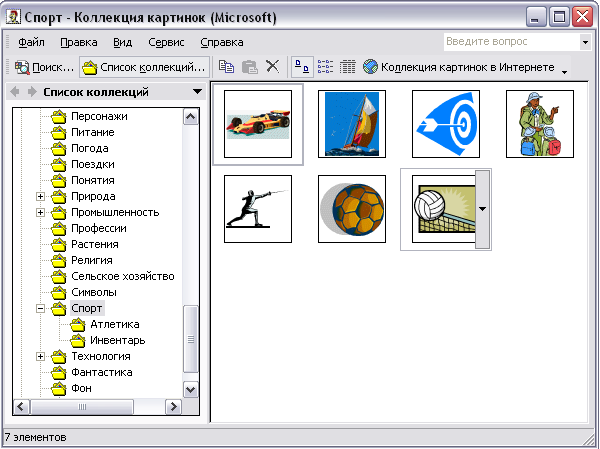This screenshot has height=449, width=600.
Task: Select the Персонажи folder
Action: pyautogui.click(x=99, y=116)
